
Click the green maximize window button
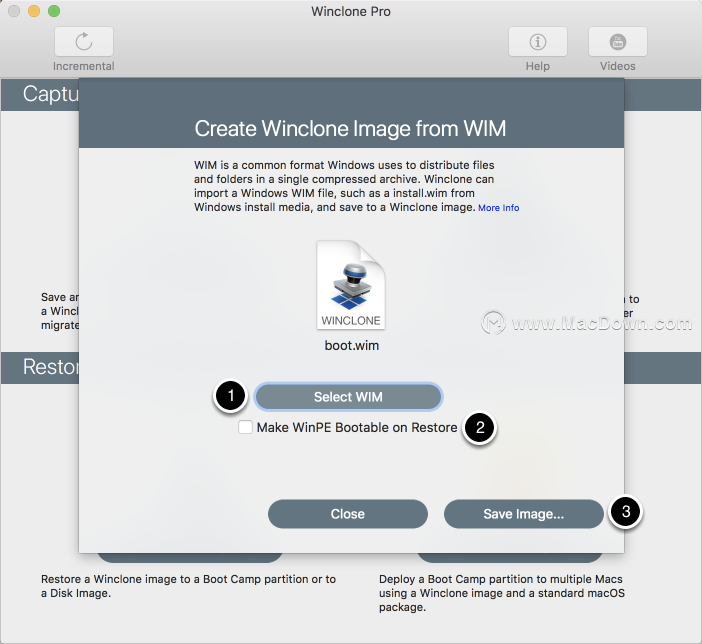click(54, 11)
